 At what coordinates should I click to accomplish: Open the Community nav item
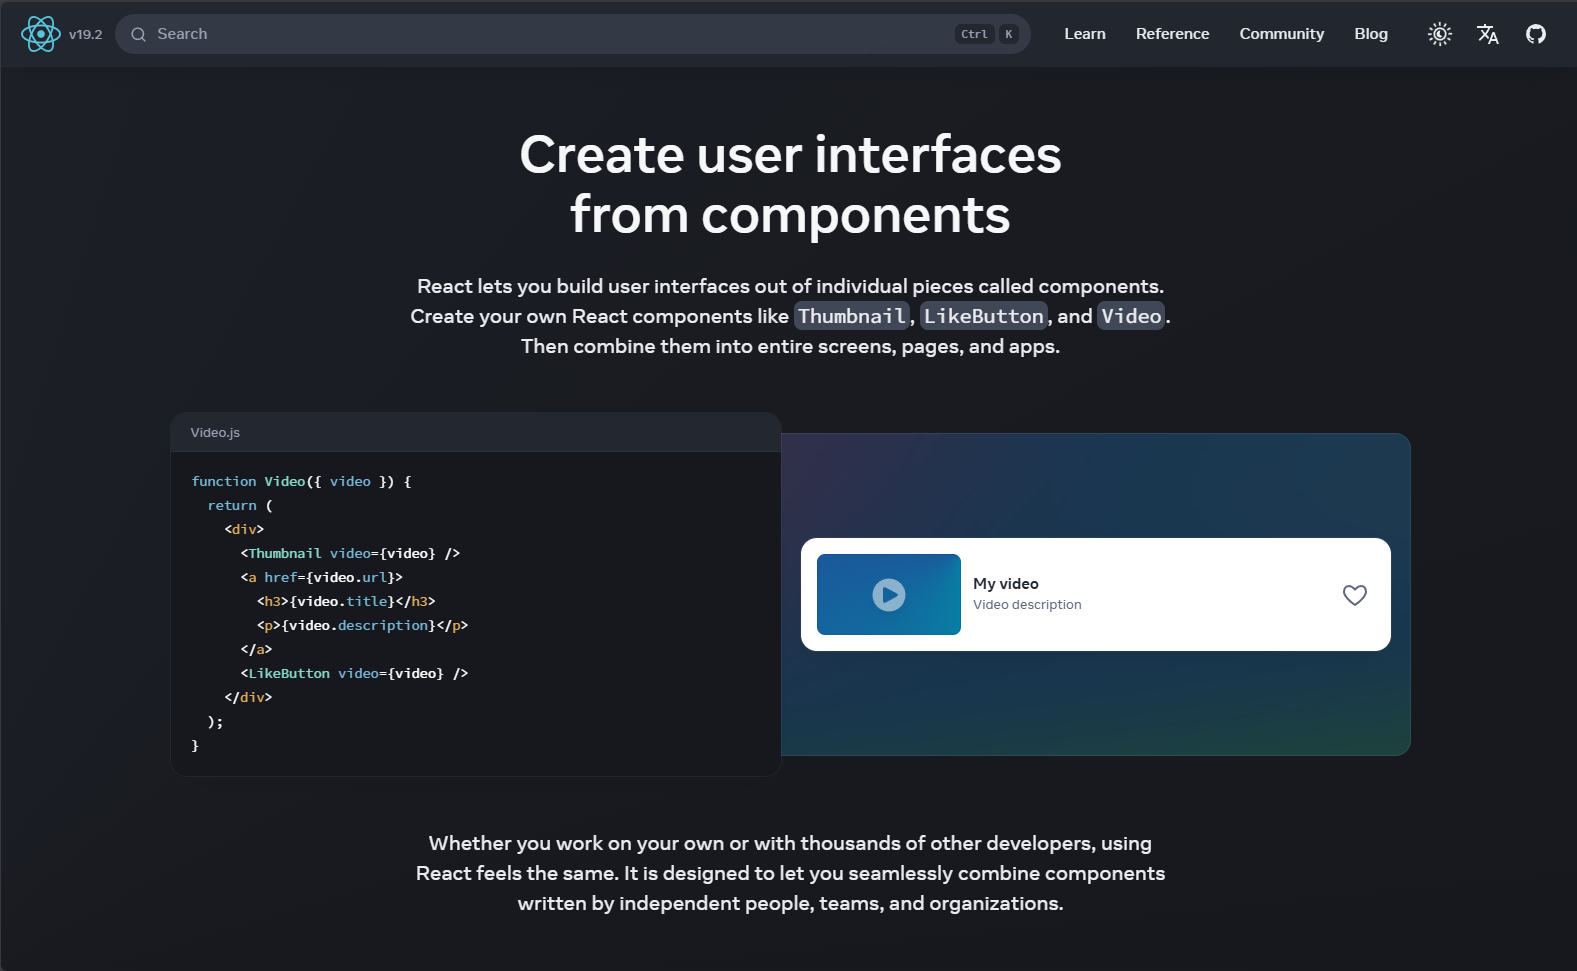tap(1281, 34)
